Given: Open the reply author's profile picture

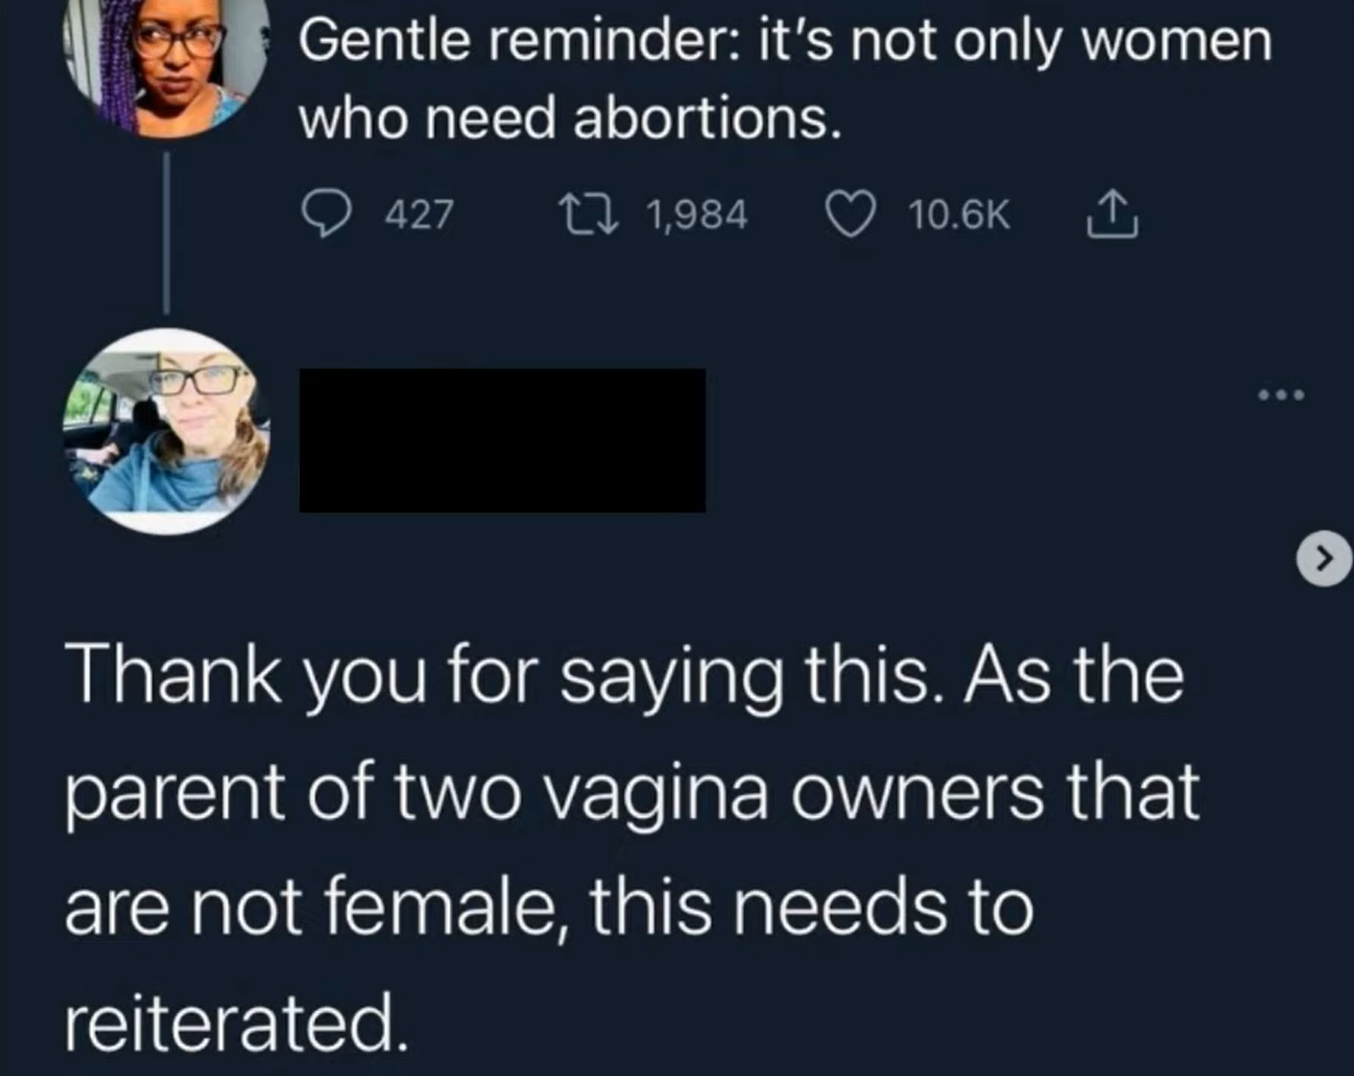Looking at the screenshot, I should (x=166, y=431).
